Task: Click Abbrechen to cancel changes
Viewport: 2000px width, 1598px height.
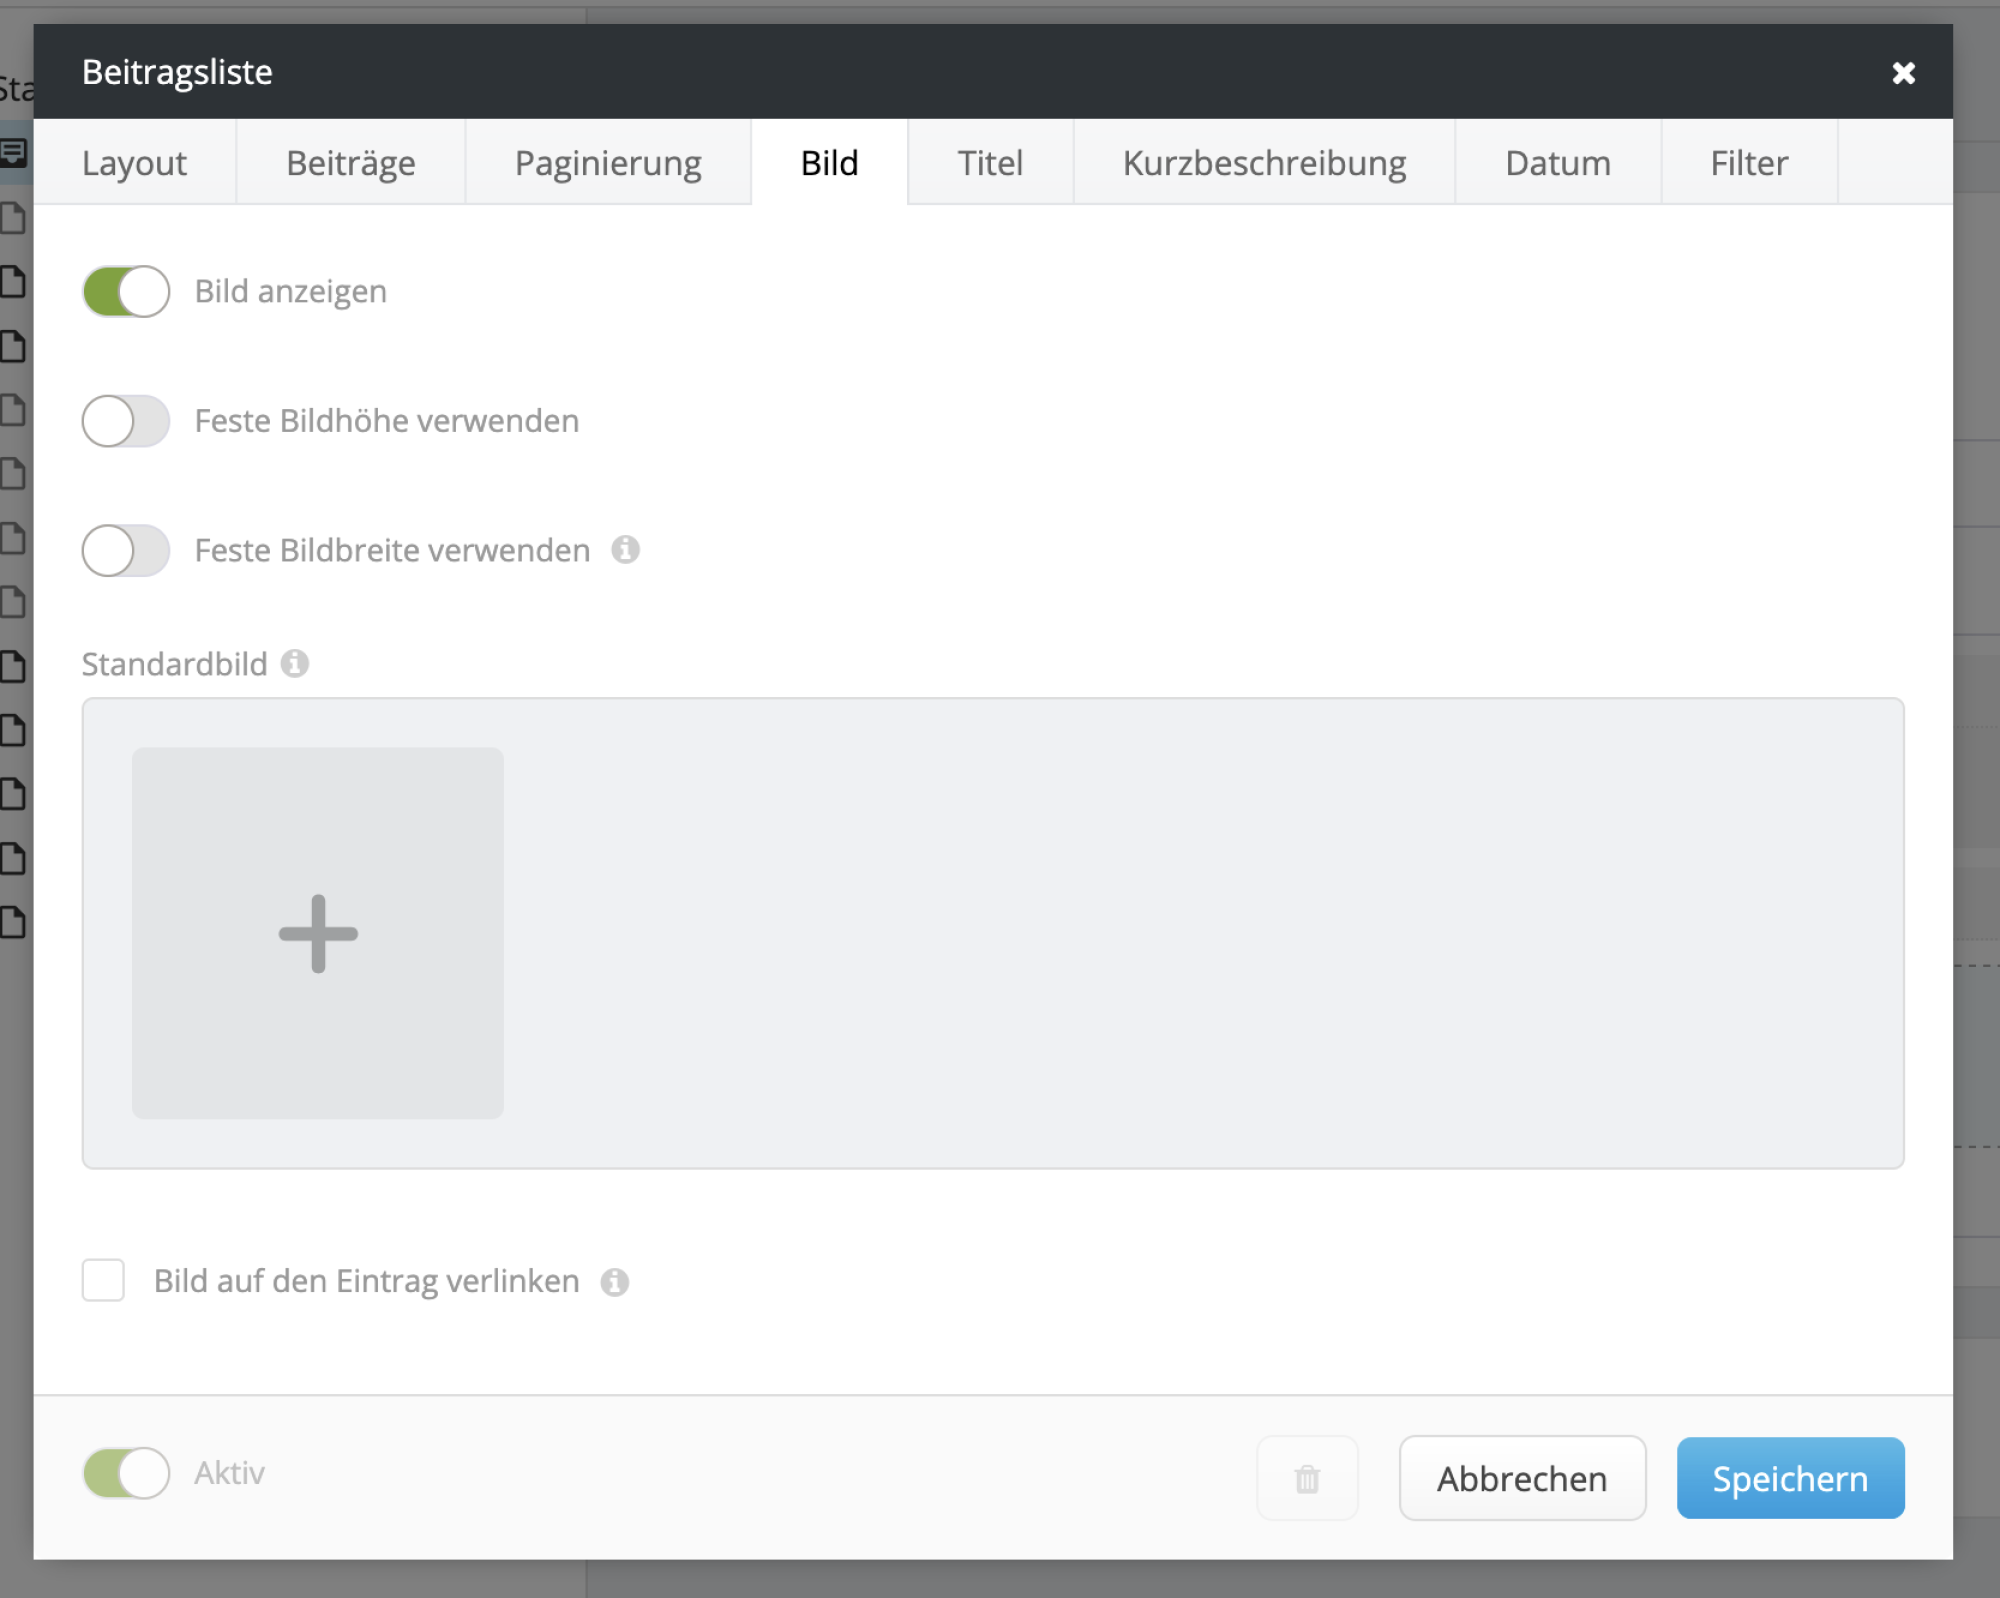Action: pos(1521,1478)
